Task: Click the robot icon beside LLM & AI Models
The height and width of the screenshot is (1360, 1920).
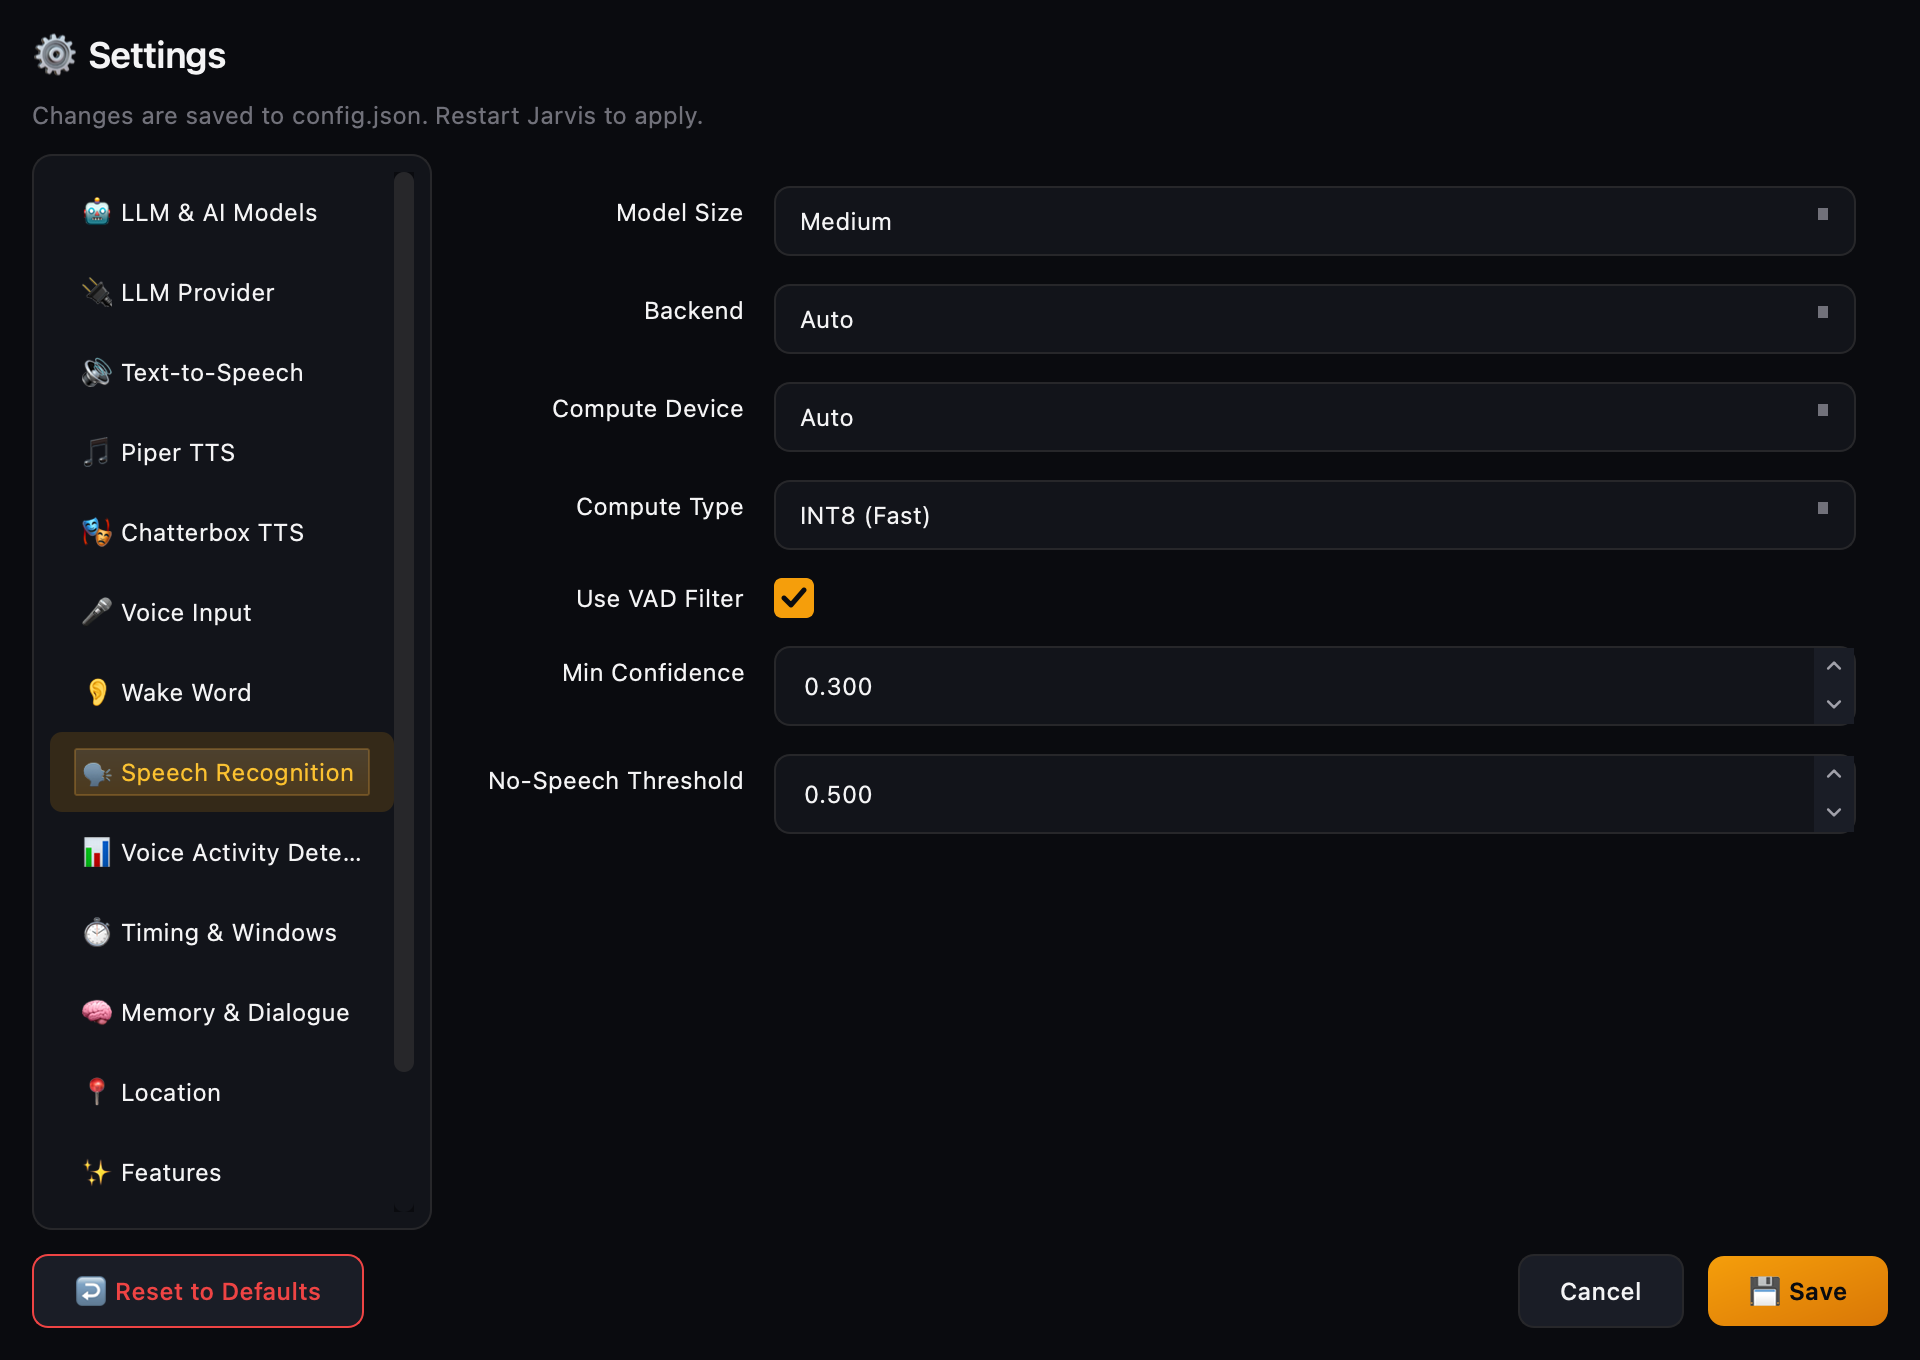Action: point(96,212)
